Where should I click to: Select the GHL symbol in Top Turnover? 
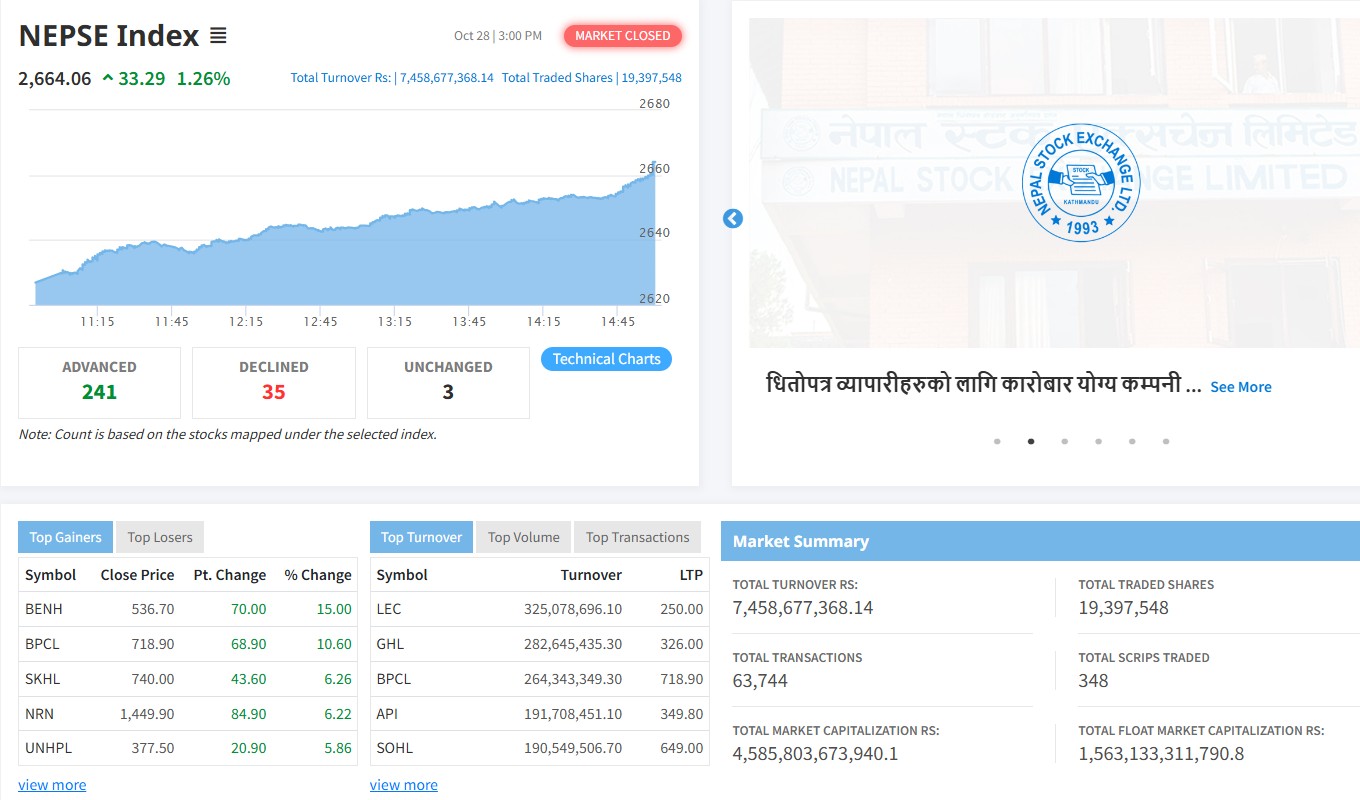tap(390, 644)
